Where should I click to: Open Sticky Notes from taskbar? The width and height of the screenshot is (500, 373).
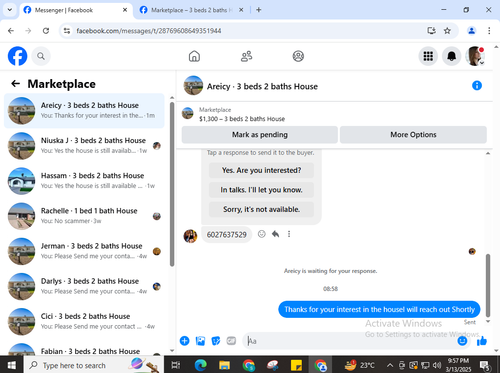pyautogui.click(x=296, y=365)
